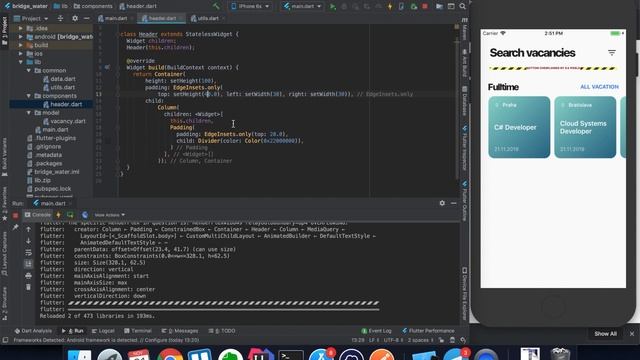This screenshot has height=360, width=640.
Task: Run main.dart with the green play icon
Action: point(333,7)
